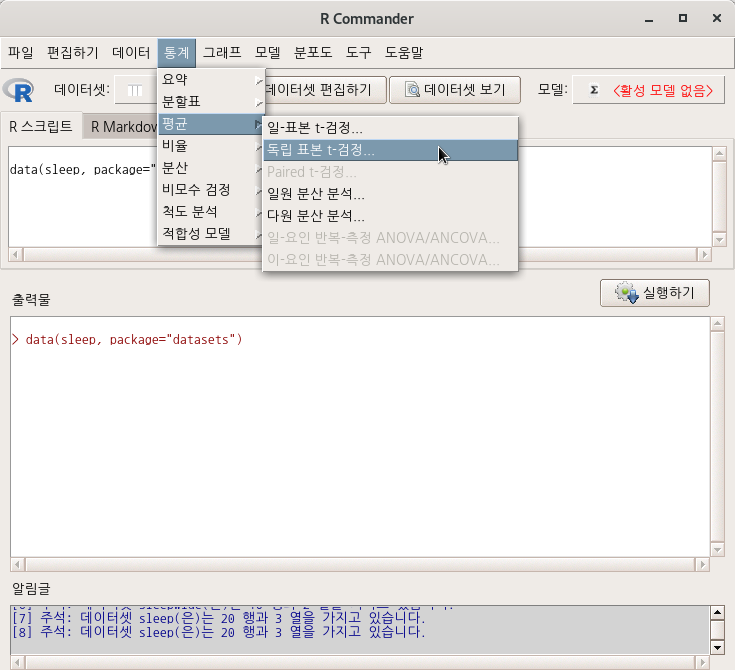
Task: Minimize the R Commander window
Action: point(649,19)
